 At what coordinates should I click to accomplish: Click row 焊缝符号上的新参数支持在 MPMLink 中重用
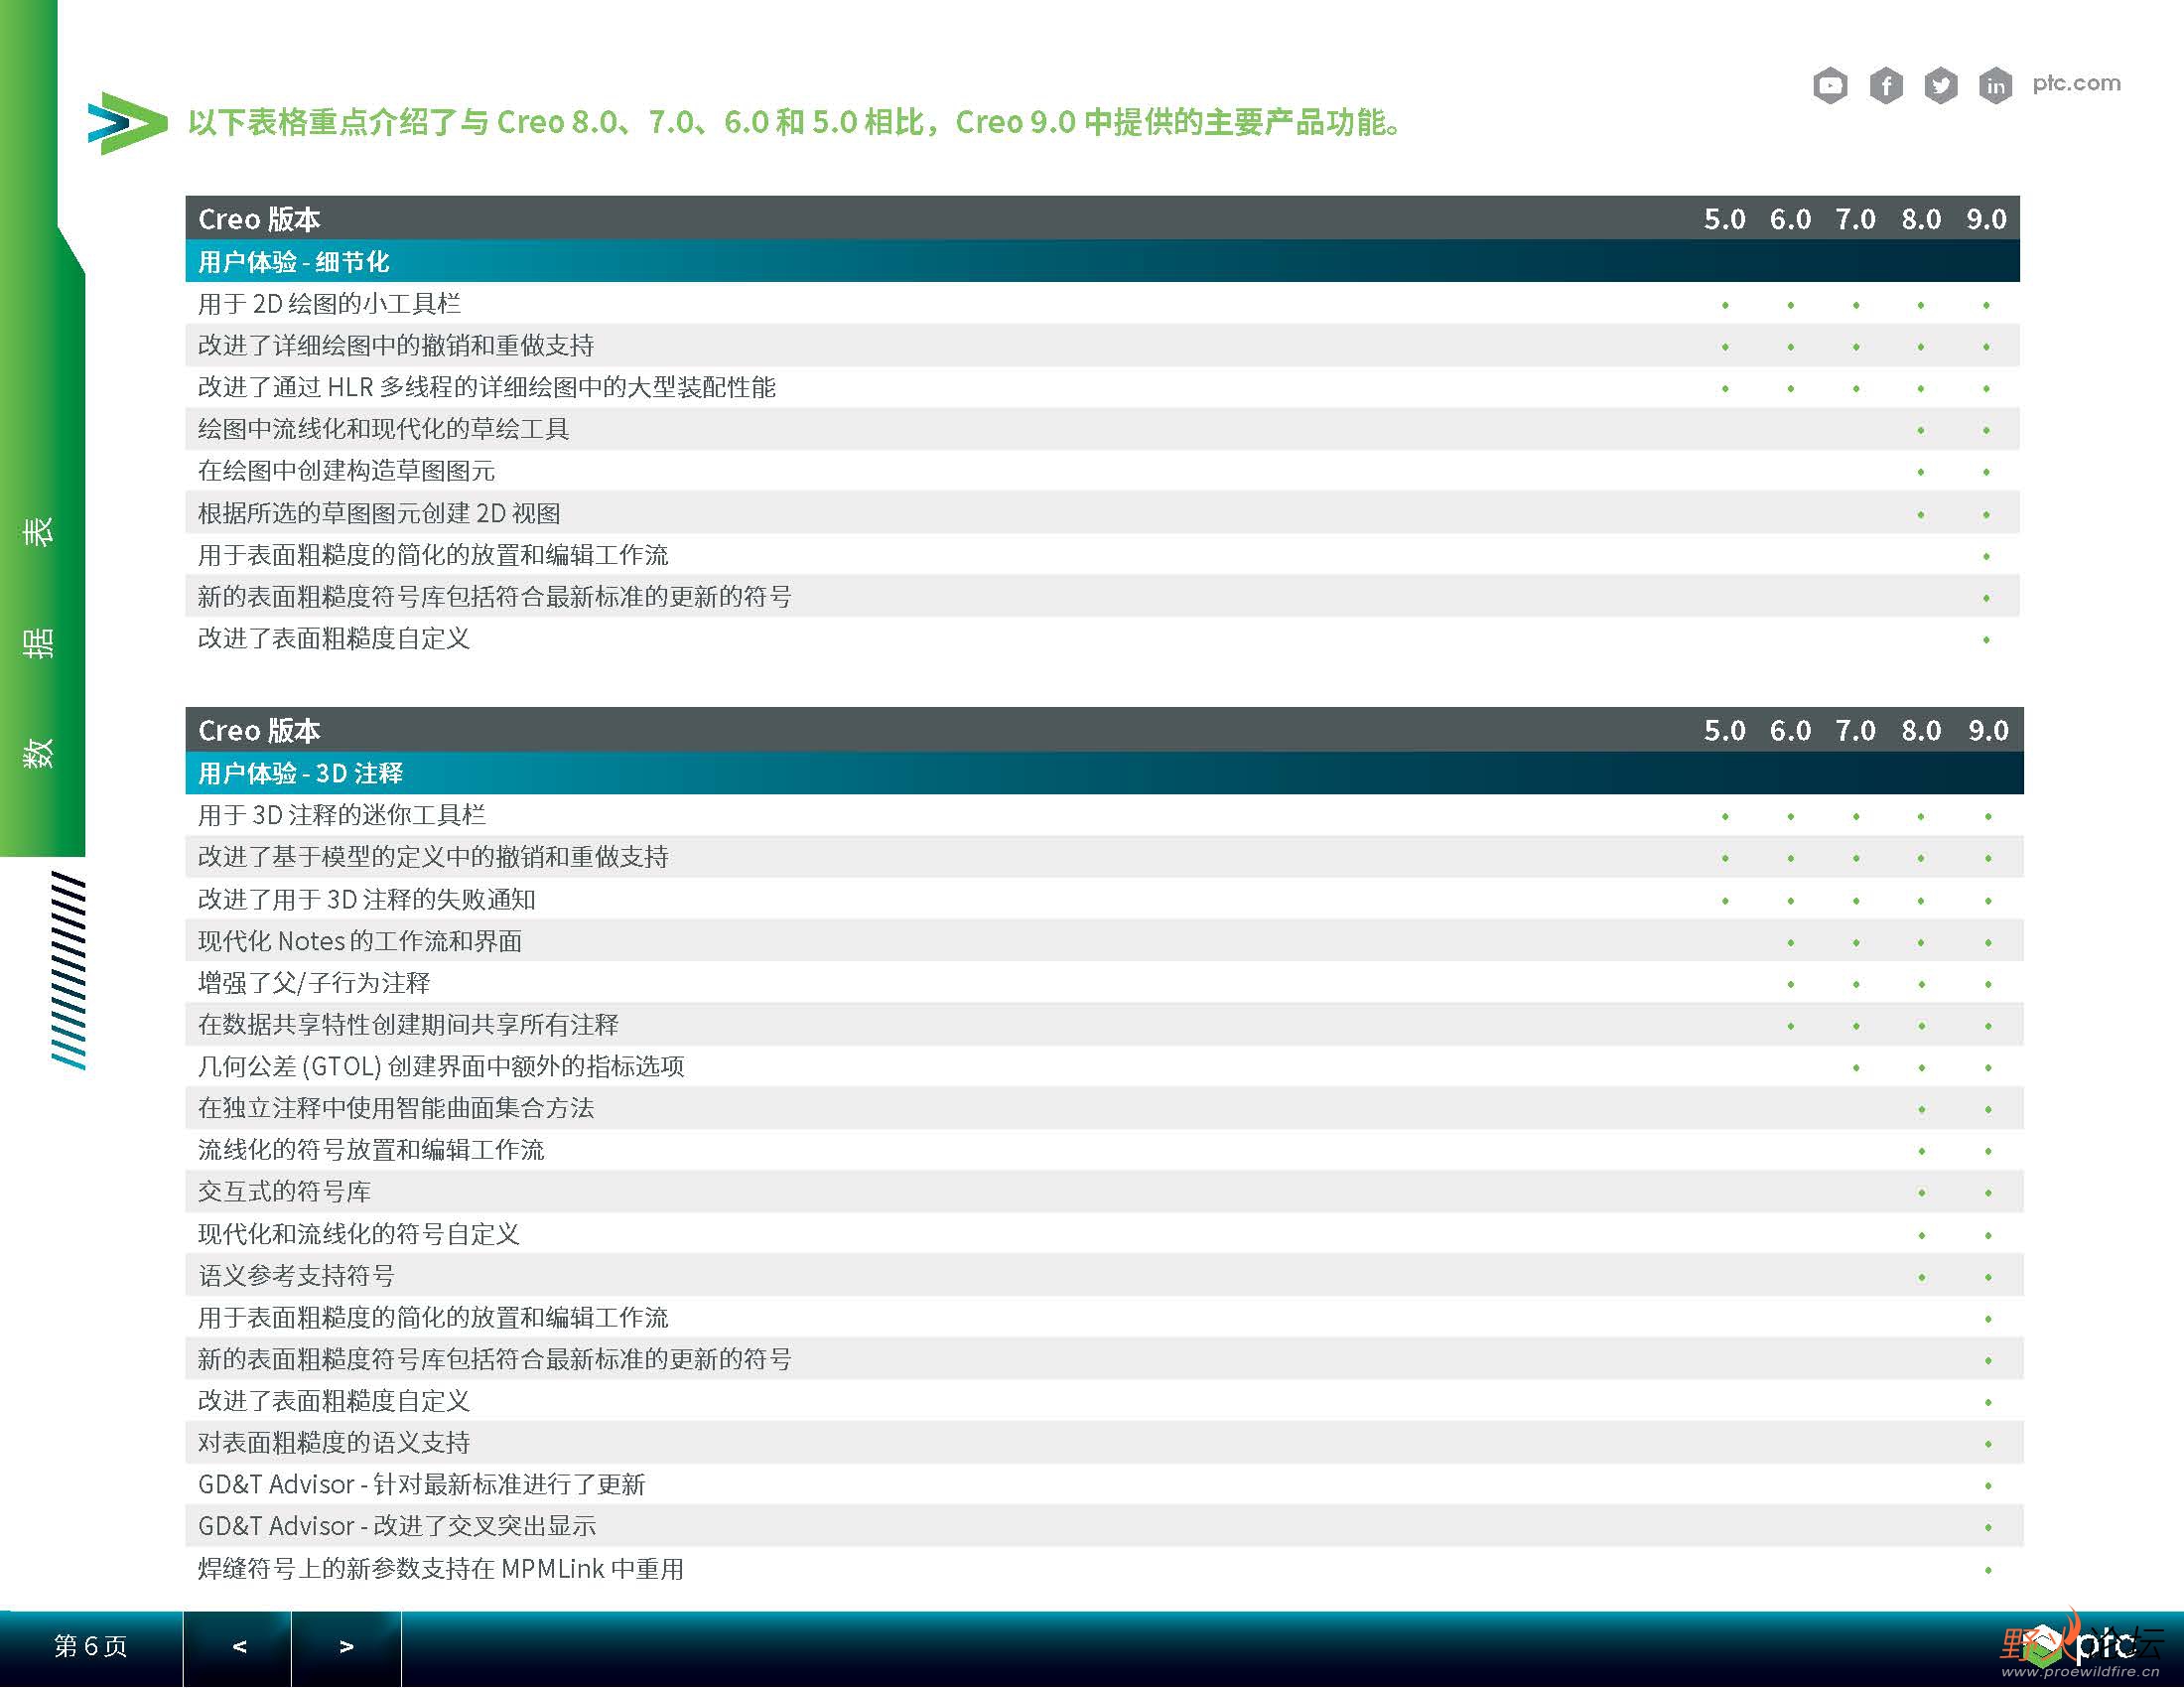[x=1104, y=1569]
